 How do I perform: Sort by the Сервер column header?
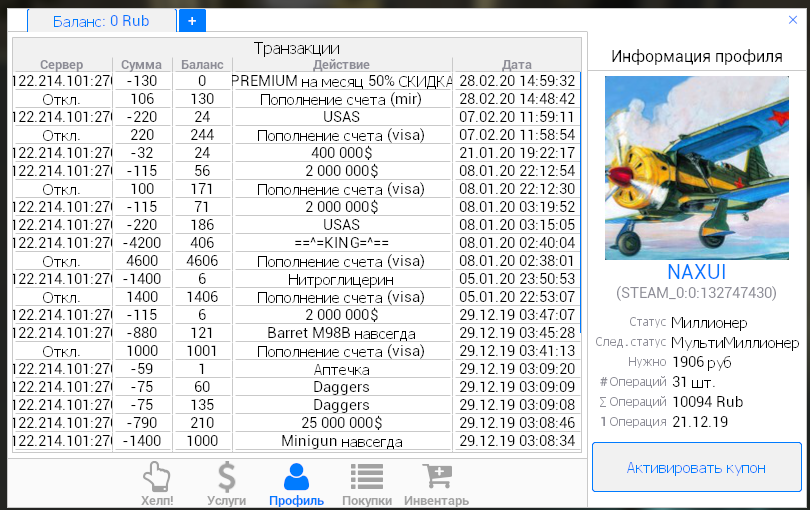61,65
